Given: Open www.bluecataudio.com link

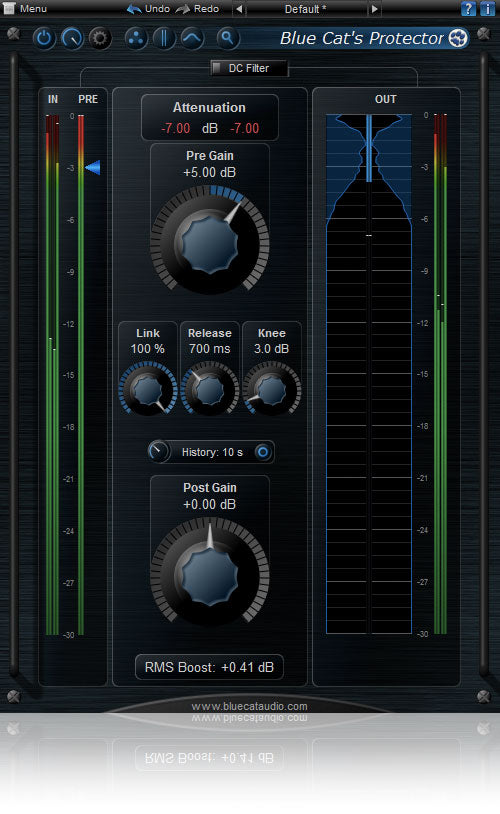Looking at the screenshot, I should pos(249,706).
